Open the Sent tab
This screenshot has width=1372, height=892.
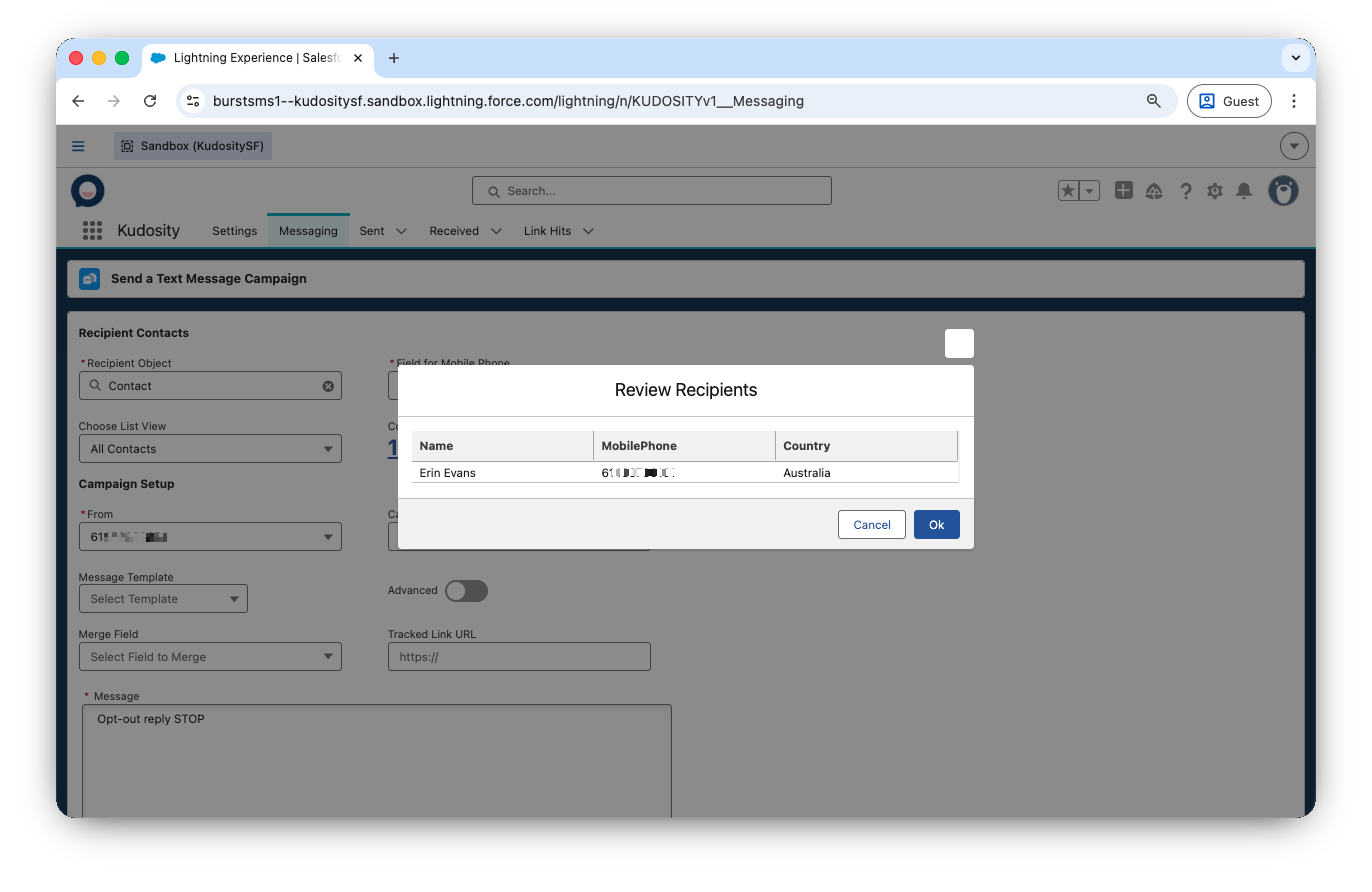pyautogui.click(x=372, y=231)
